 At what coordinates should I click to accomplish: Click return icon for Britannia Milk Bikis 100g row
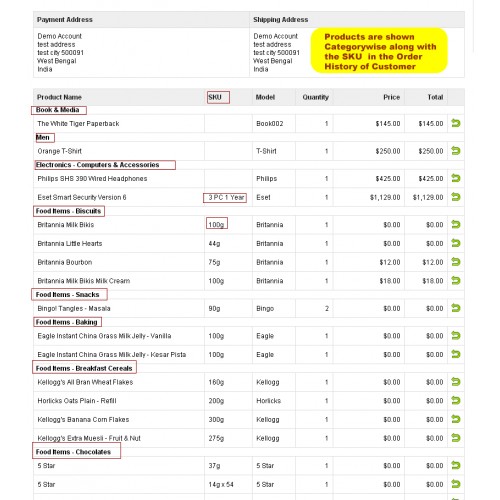[x=456, y=225]
